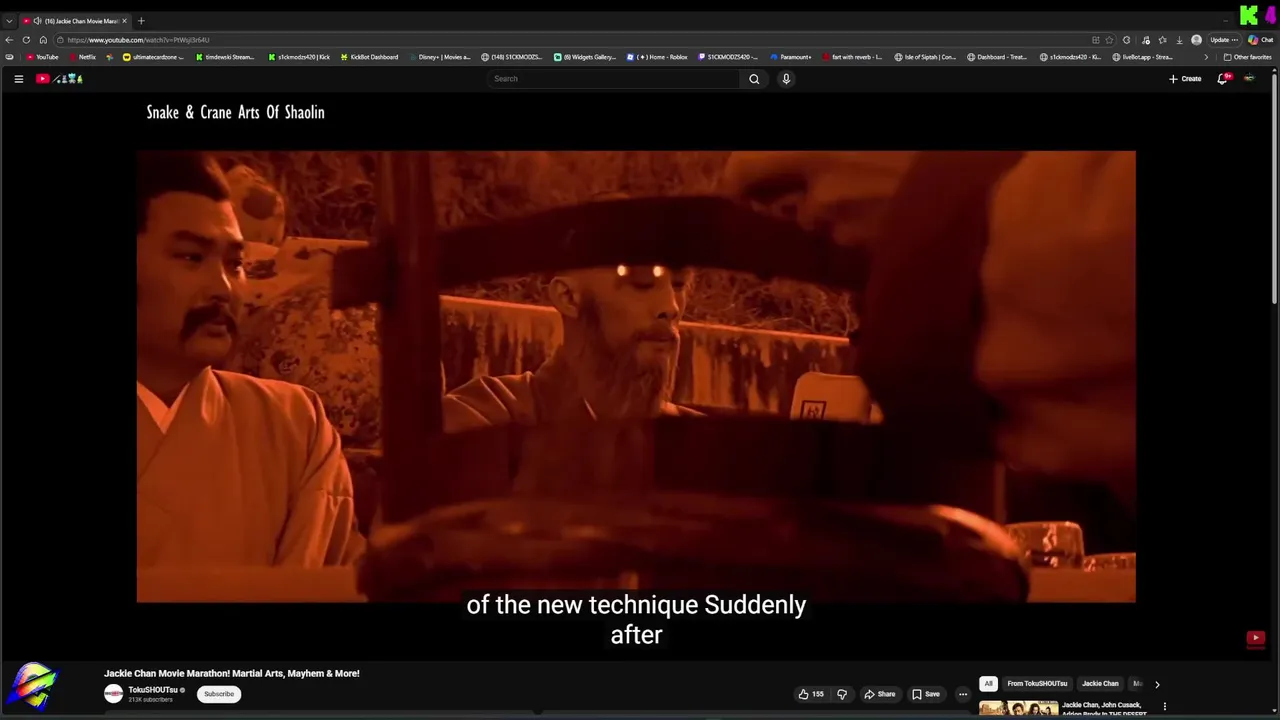Viewport: 1280px width, 720px height.
Task: Save video to playlist
Action: 926,694
